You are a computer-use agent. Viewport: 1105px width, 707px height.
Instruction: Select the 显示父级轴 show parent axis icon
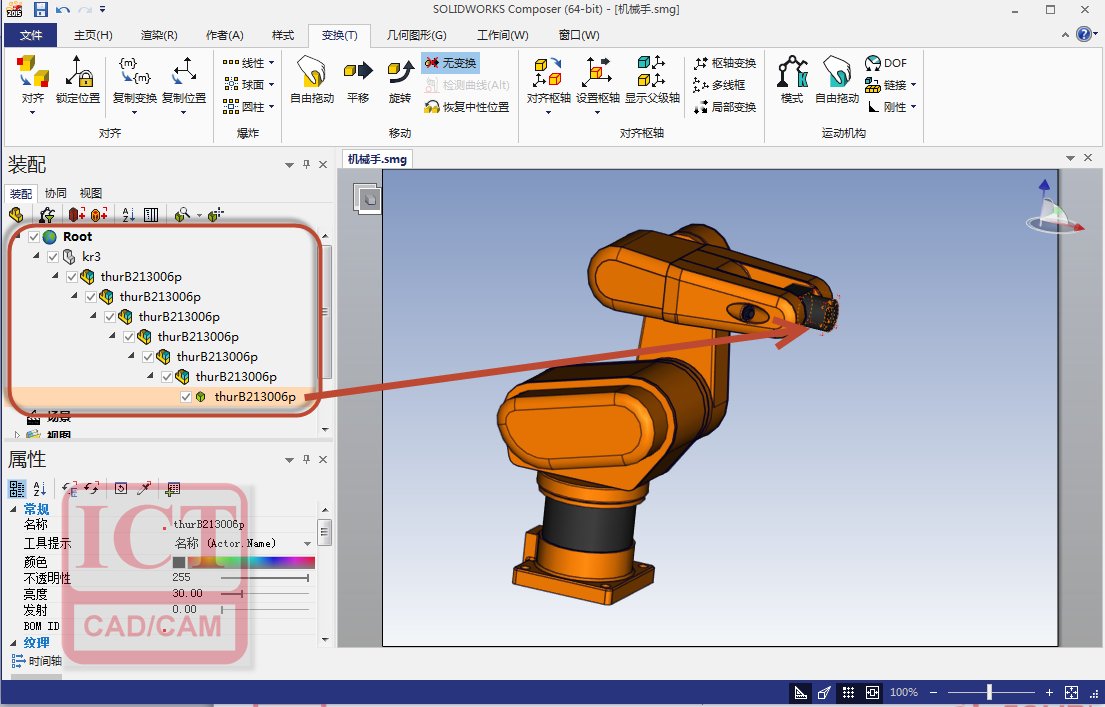[652, 80]
